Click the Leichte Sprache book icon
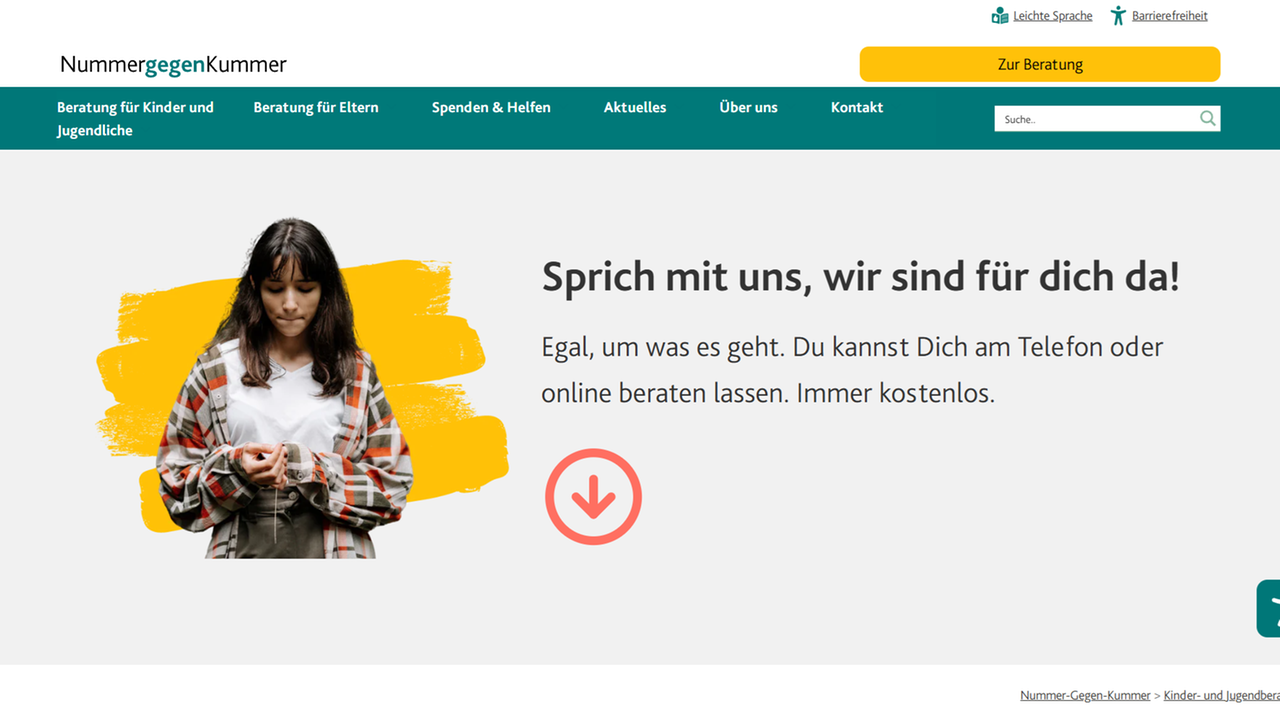 click(998, 15)
